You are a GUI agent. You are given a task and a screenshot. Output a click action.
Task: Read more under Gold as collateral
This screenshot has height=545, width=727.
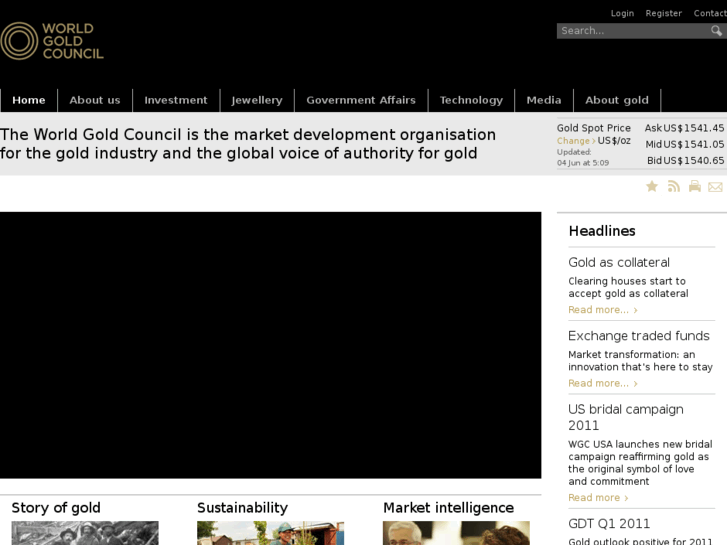tap(603, 310)
